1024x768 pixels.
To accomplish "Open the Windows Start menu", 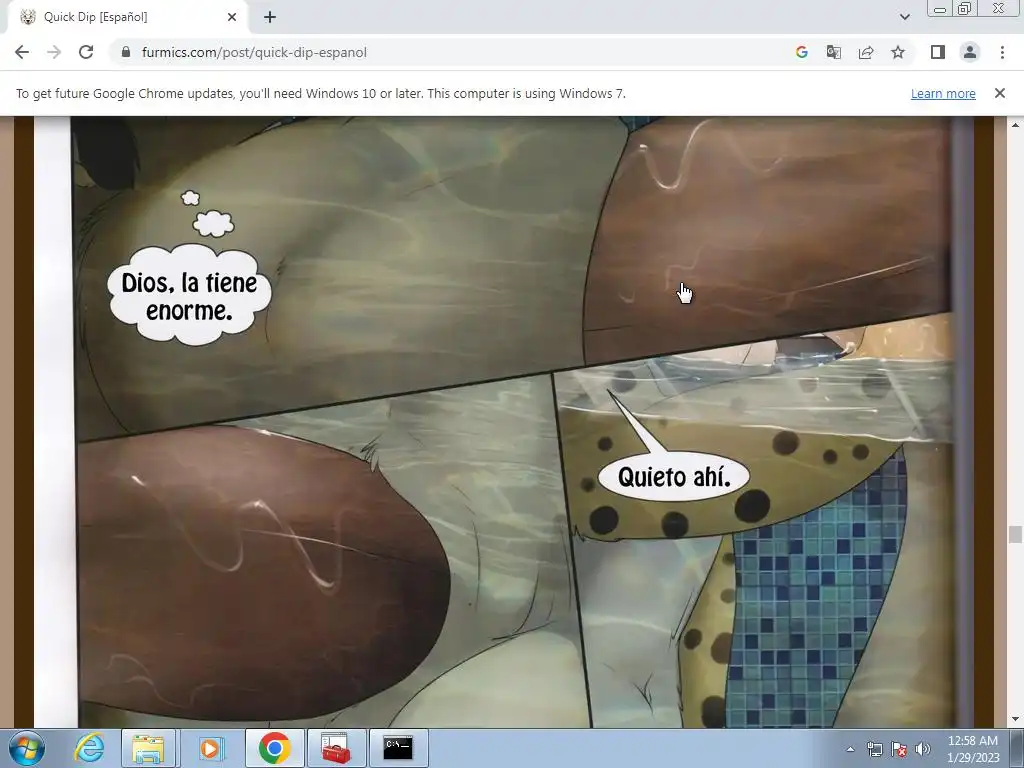I will coord(27,748).
